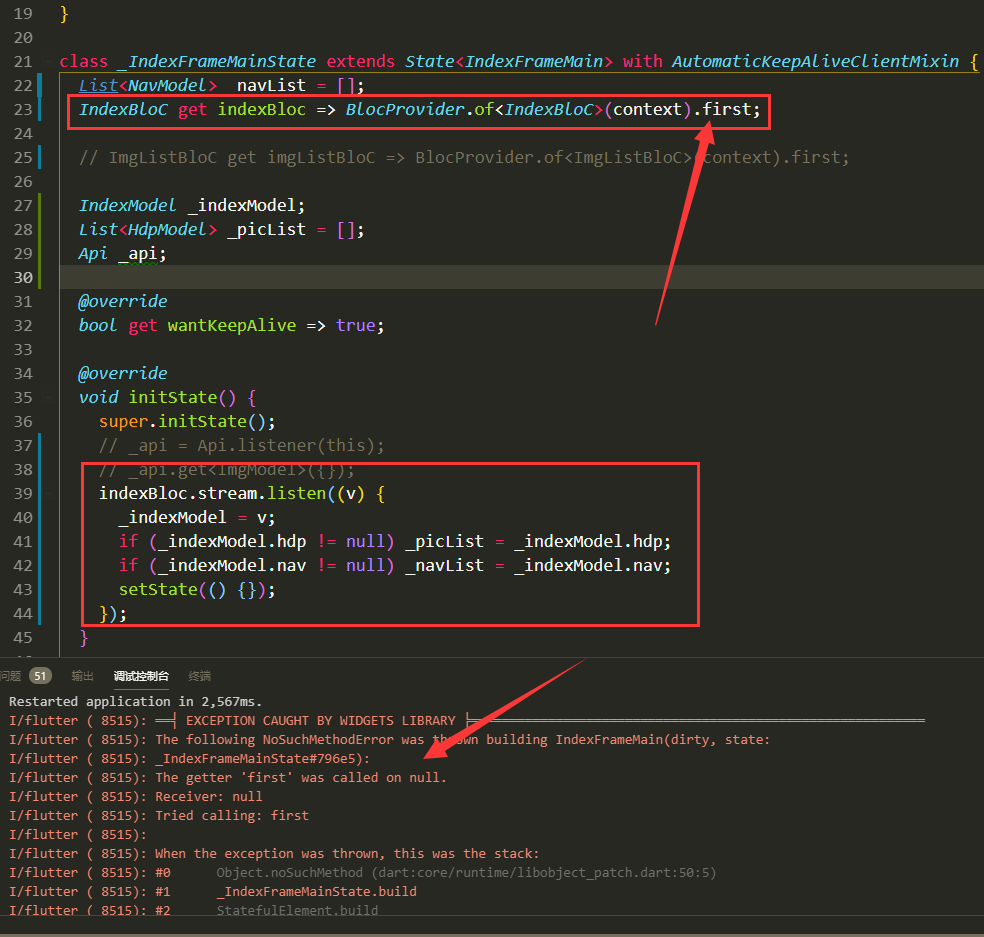This screenshot has width=984, height=937.
Task: Click the underlined List type on line 22
Action: tap(99, 85)
